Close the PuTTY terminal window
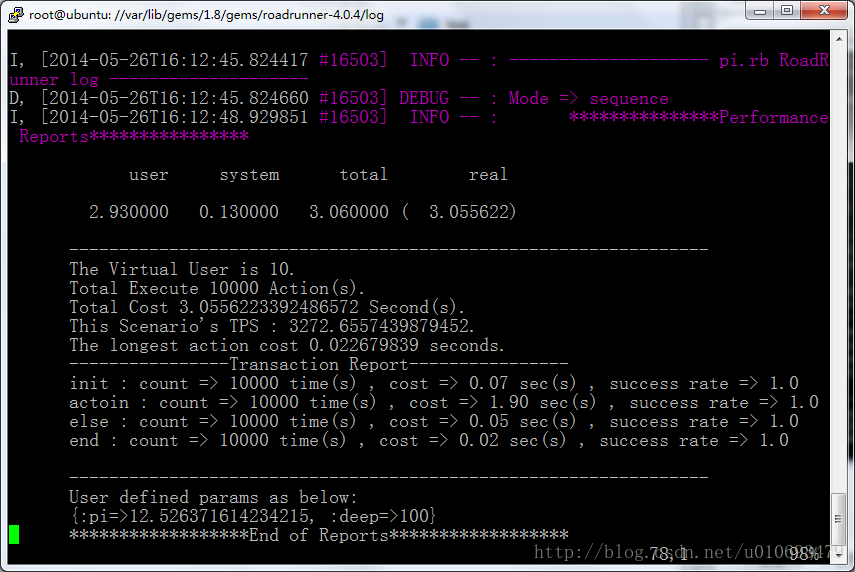The image size is (855, 572). [x=824, y=10]
